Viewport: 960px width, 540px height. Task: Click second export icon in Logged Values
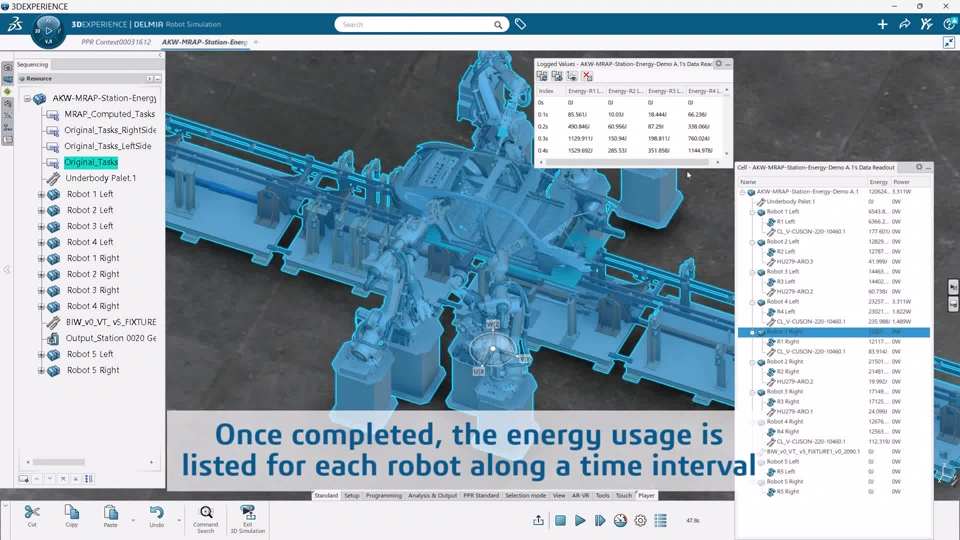coord(557,76)
